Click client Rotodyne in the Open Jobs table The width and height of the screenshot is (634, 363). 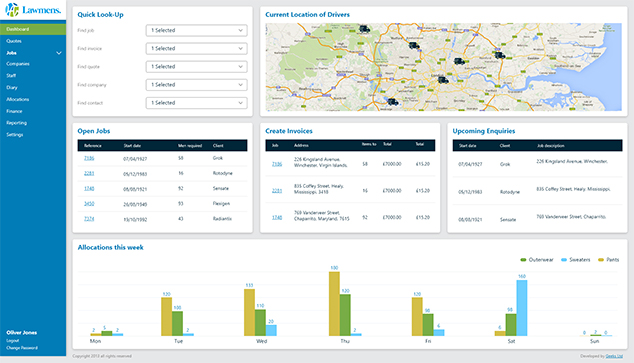pos(222,173)
